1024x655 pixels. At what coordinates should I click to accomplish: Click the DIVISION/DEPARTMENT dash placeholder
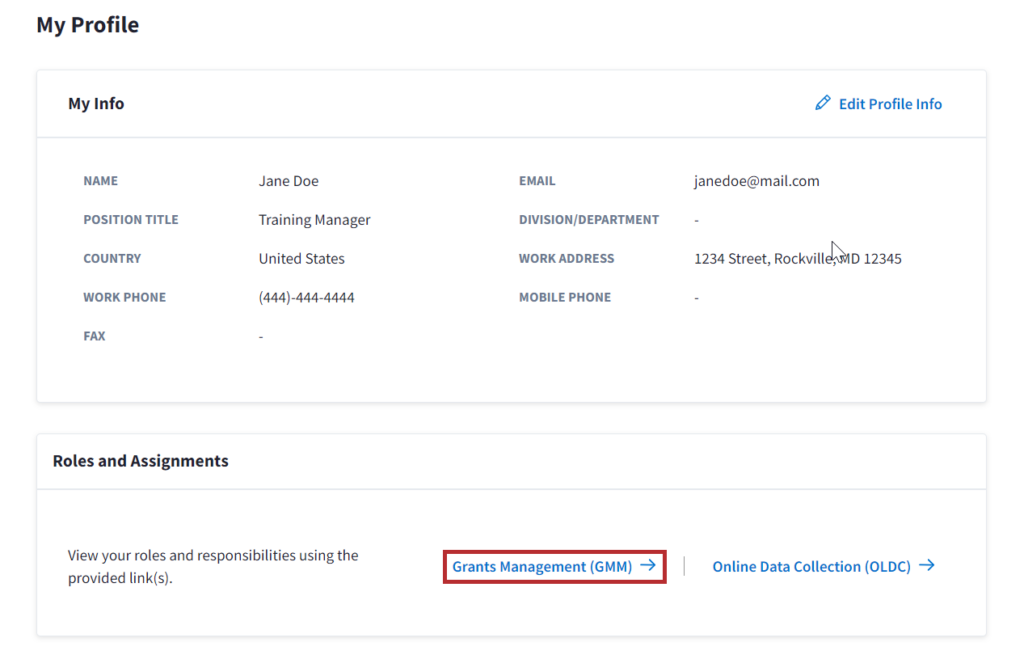pyautogui.click(x=696, y=219)
